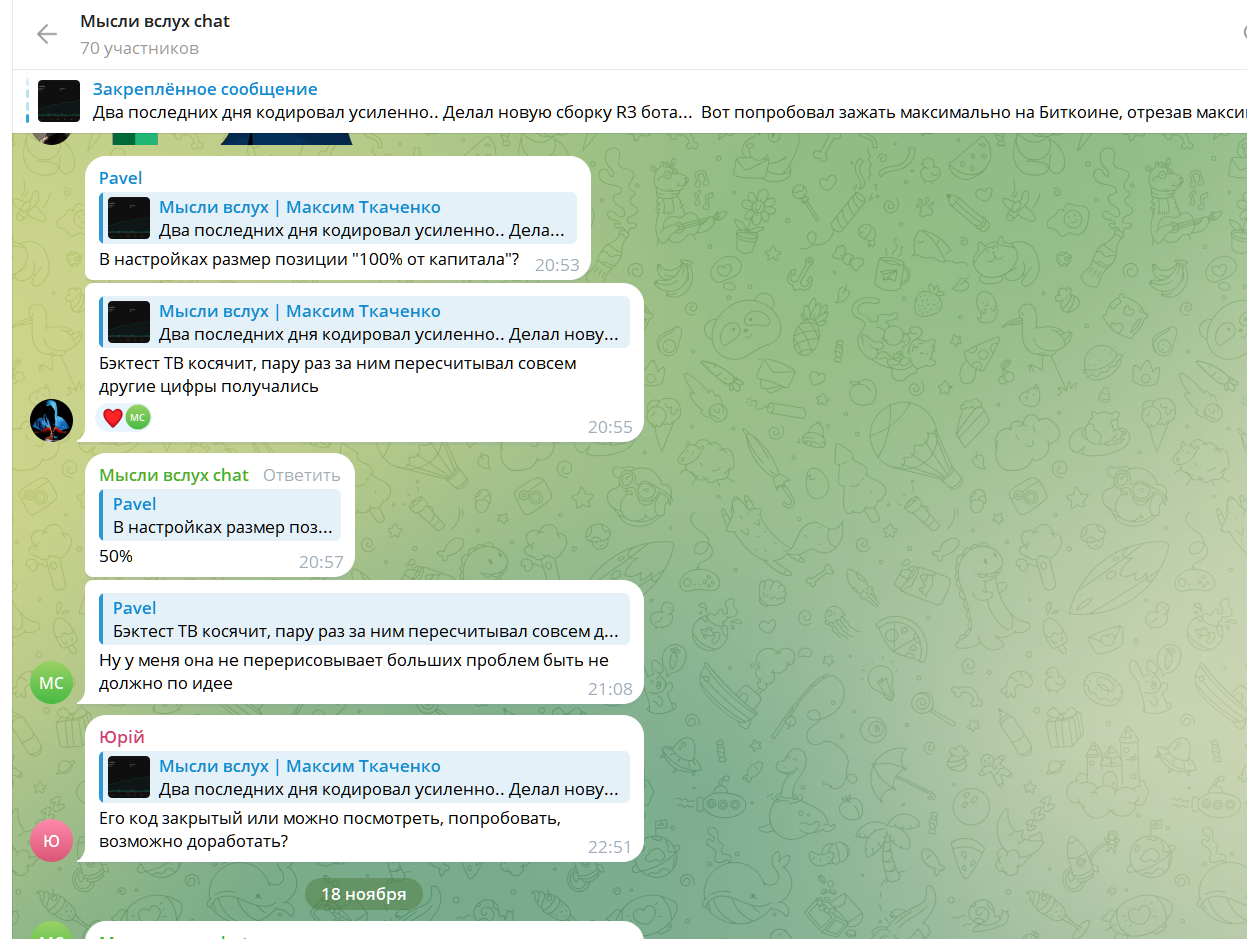Image resolution: width=1247 pixels, height=939 pixels.
Task: Open chat info via "Мысли вслух chat" title
Action: click(x=155, y=21)
